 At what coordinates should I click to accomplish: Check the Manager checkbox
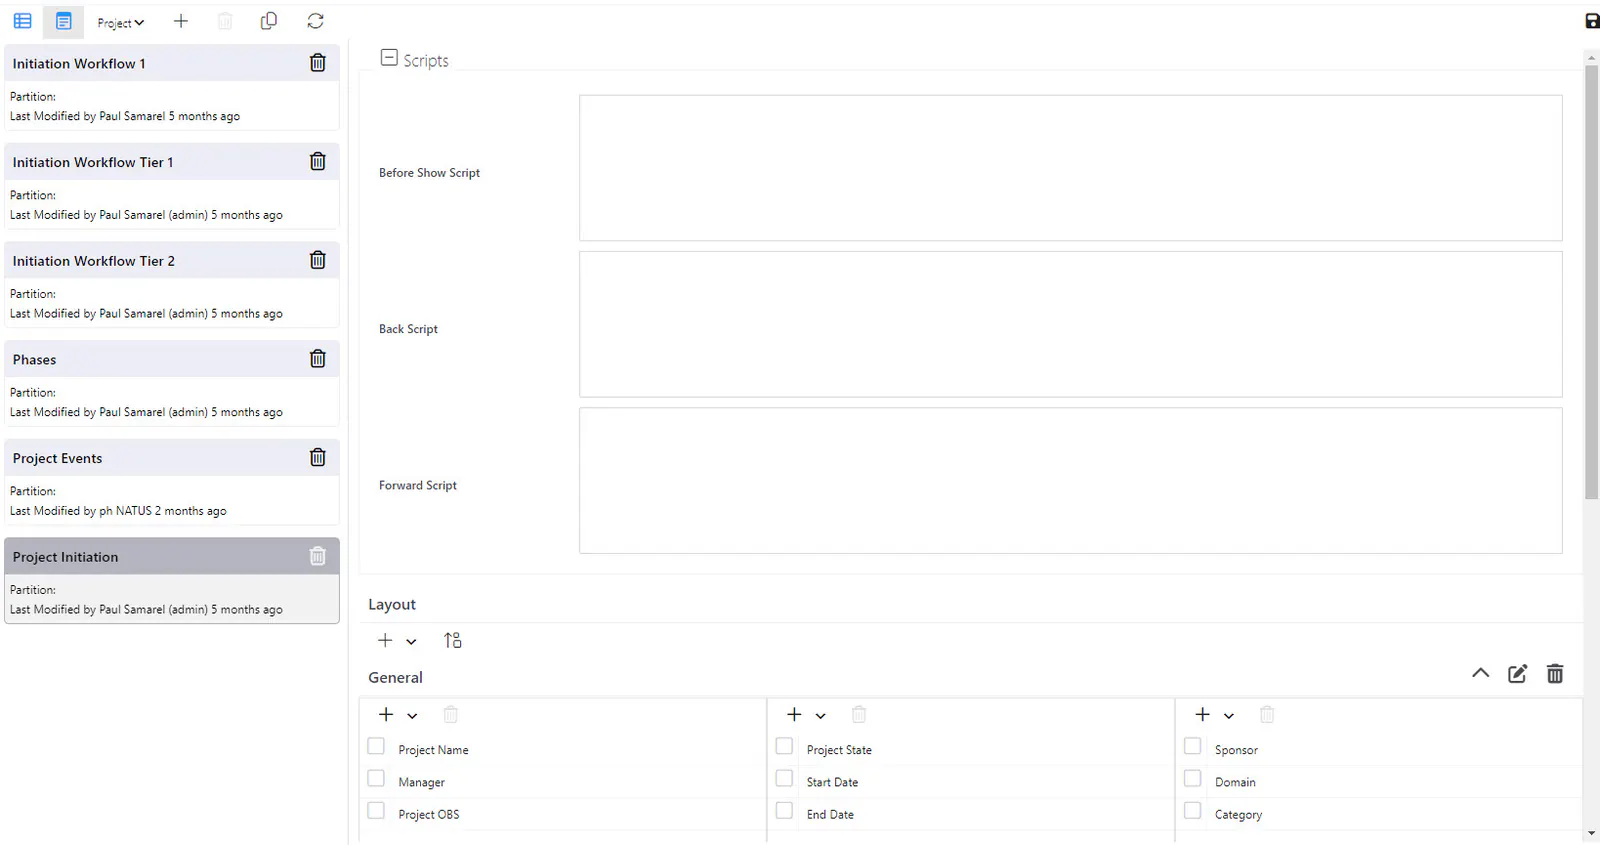click(x=376, y=778)
